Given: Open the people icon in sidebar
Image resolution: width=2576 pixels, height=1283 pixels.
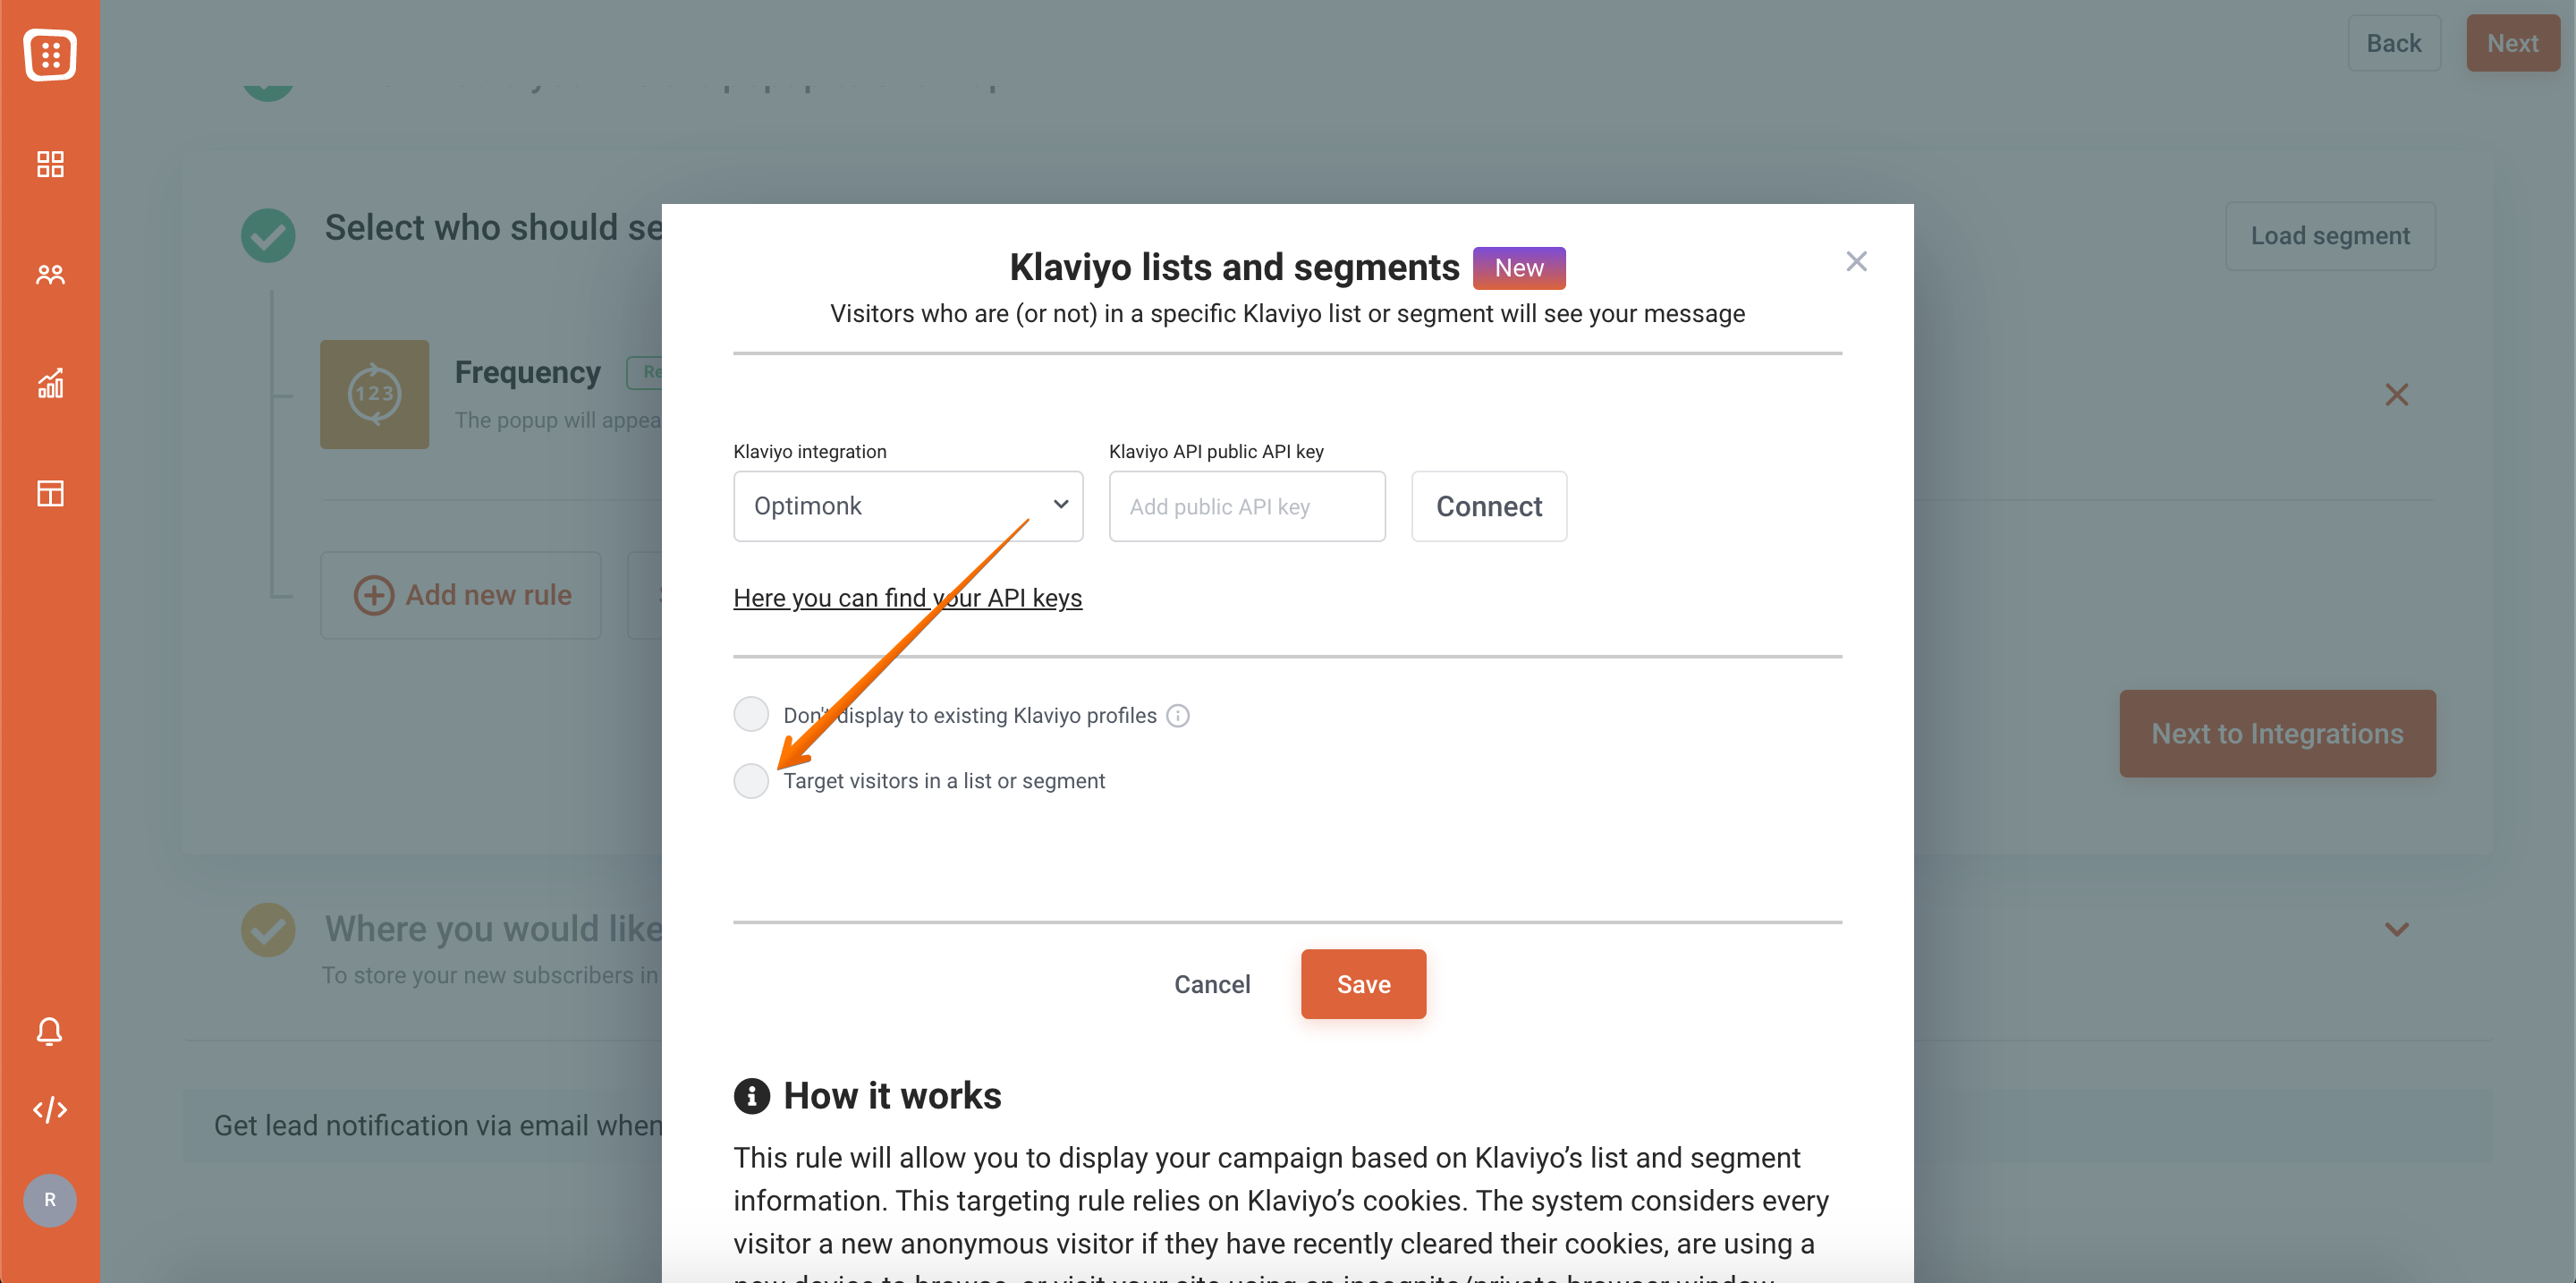Looking at the screenshot, I should click(x=50, y=274).
